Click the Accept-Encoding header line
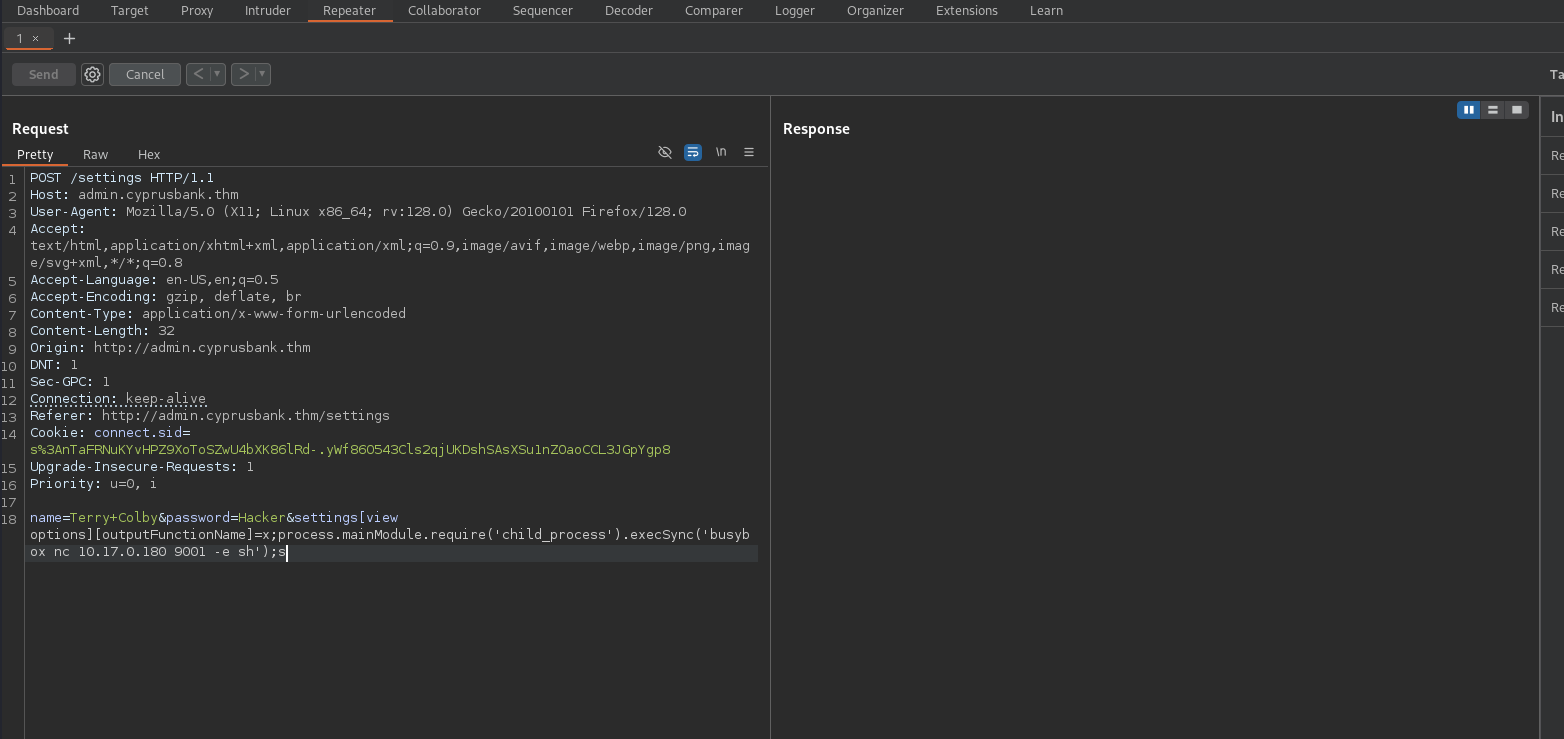 point(166,297)
